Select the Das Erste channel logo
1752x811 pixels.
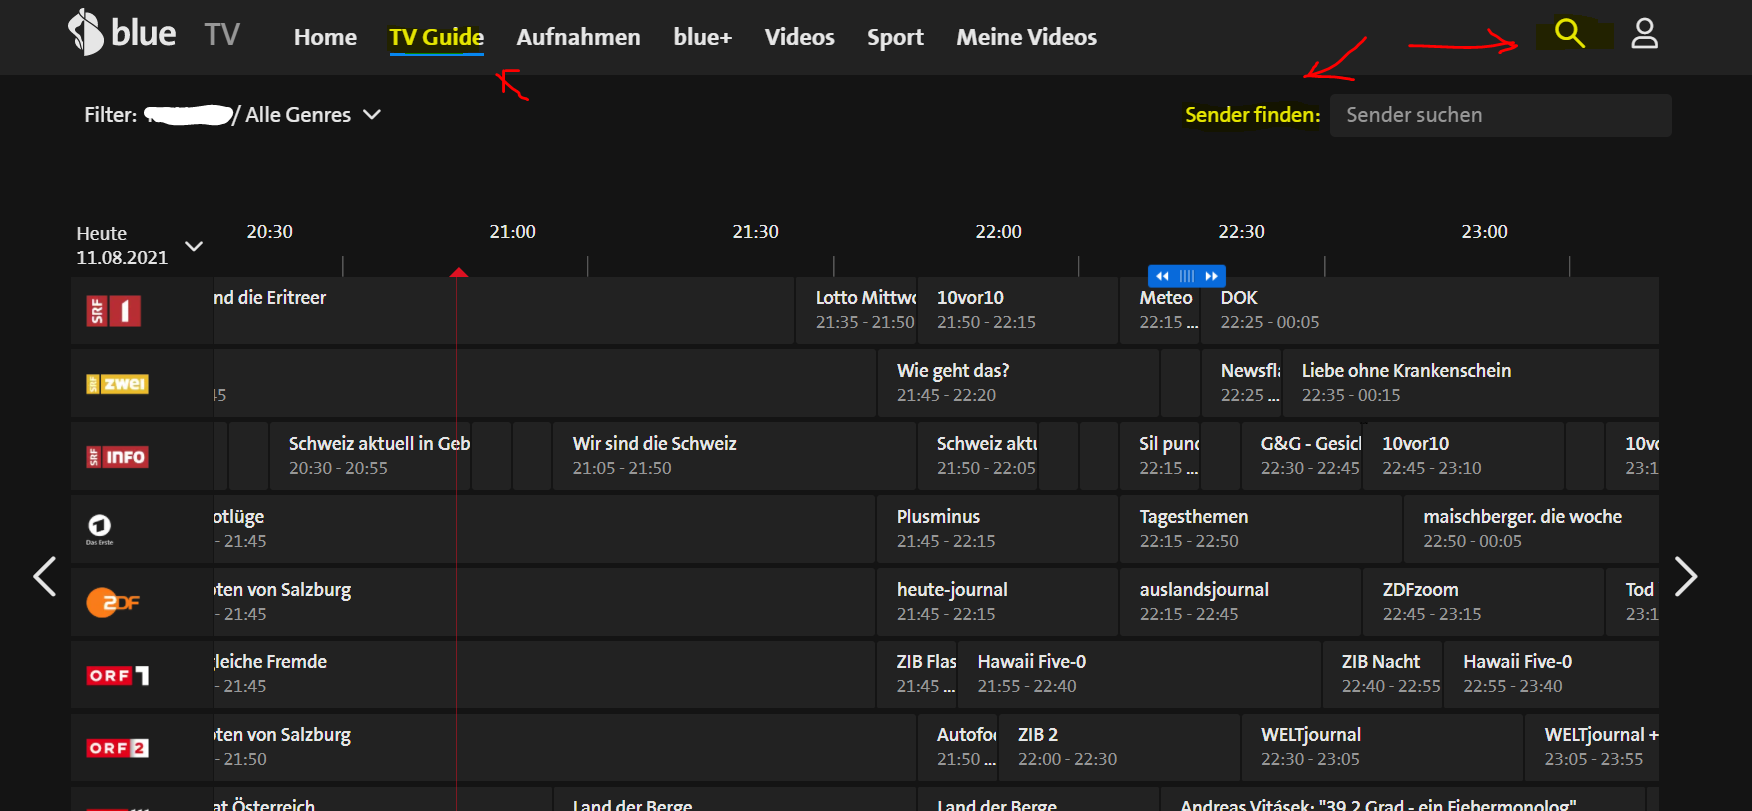click(100, 529)
